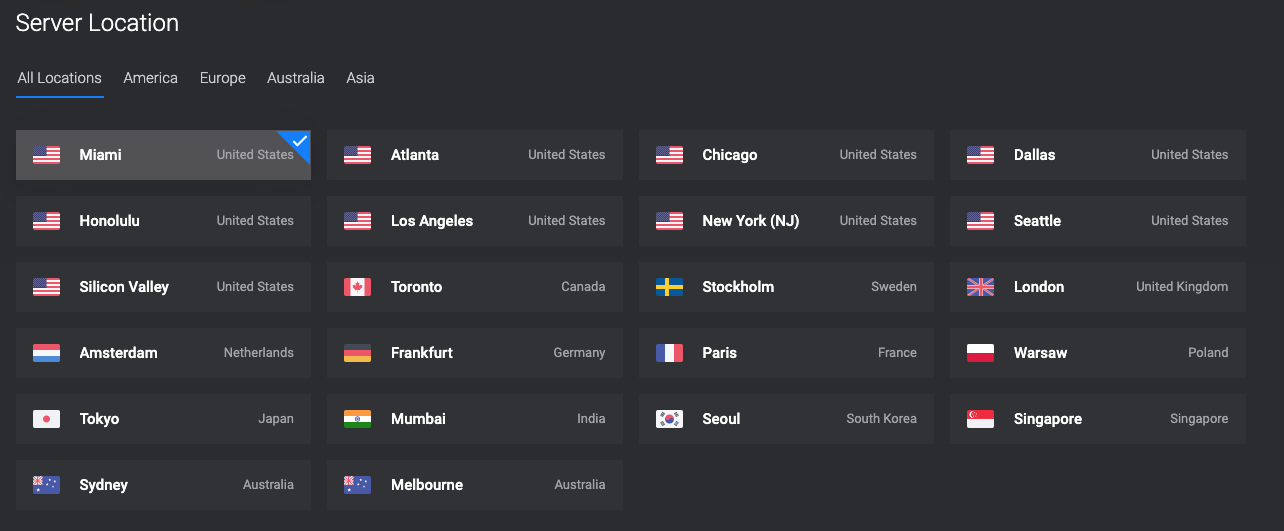
Task: Click the German flag beside Frankfurt
Action: (357, 353)
